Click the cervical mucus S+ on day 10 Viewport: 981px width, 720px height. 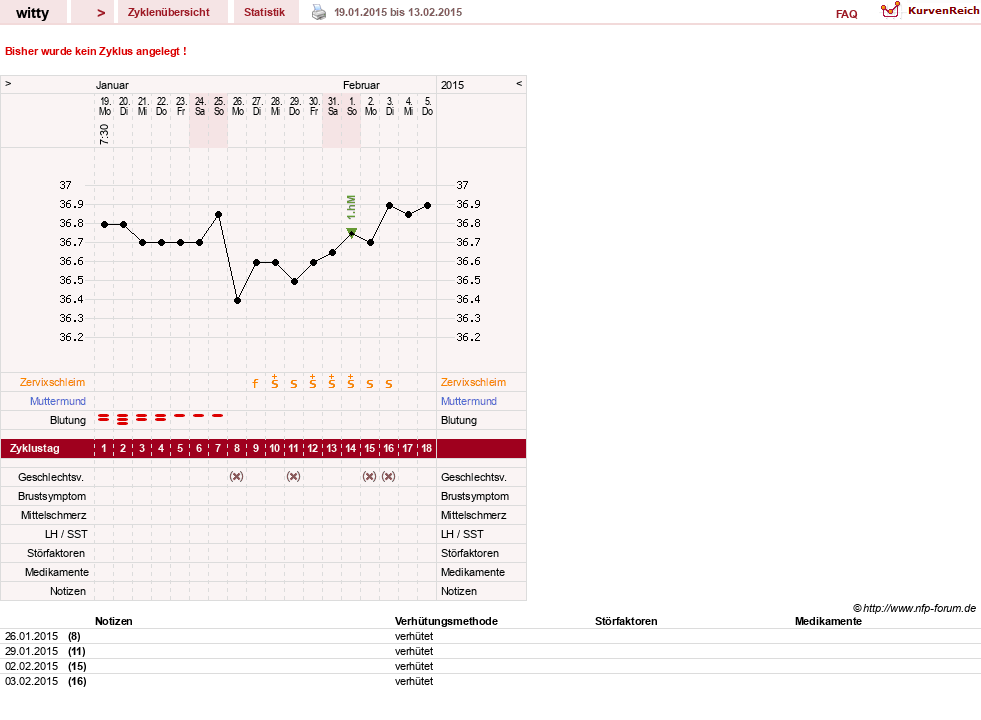pos(275,382)
